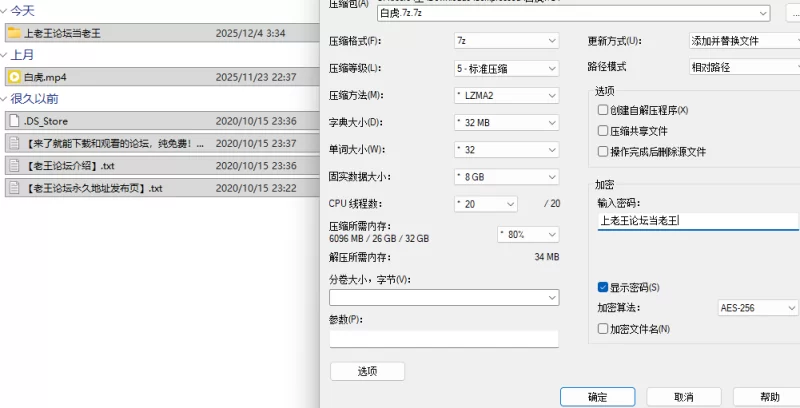Image resolution: width=800 pixels, height=408 pixels.
Task: Click the 确定 button
Action: pyautogui.click(x=597, y=397)
